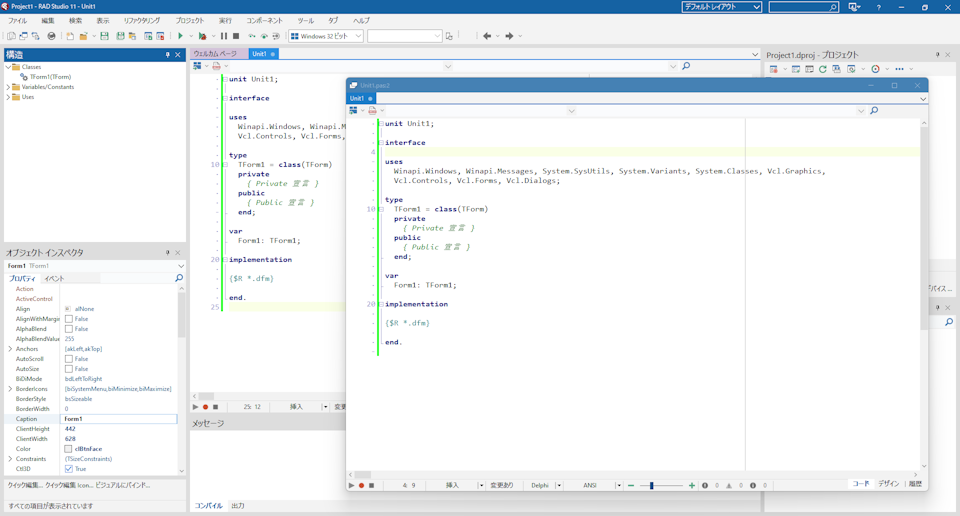960x516 pixels.
Task: Switch to the イベント tab in Object Inspector
Action: click(54, 279)
